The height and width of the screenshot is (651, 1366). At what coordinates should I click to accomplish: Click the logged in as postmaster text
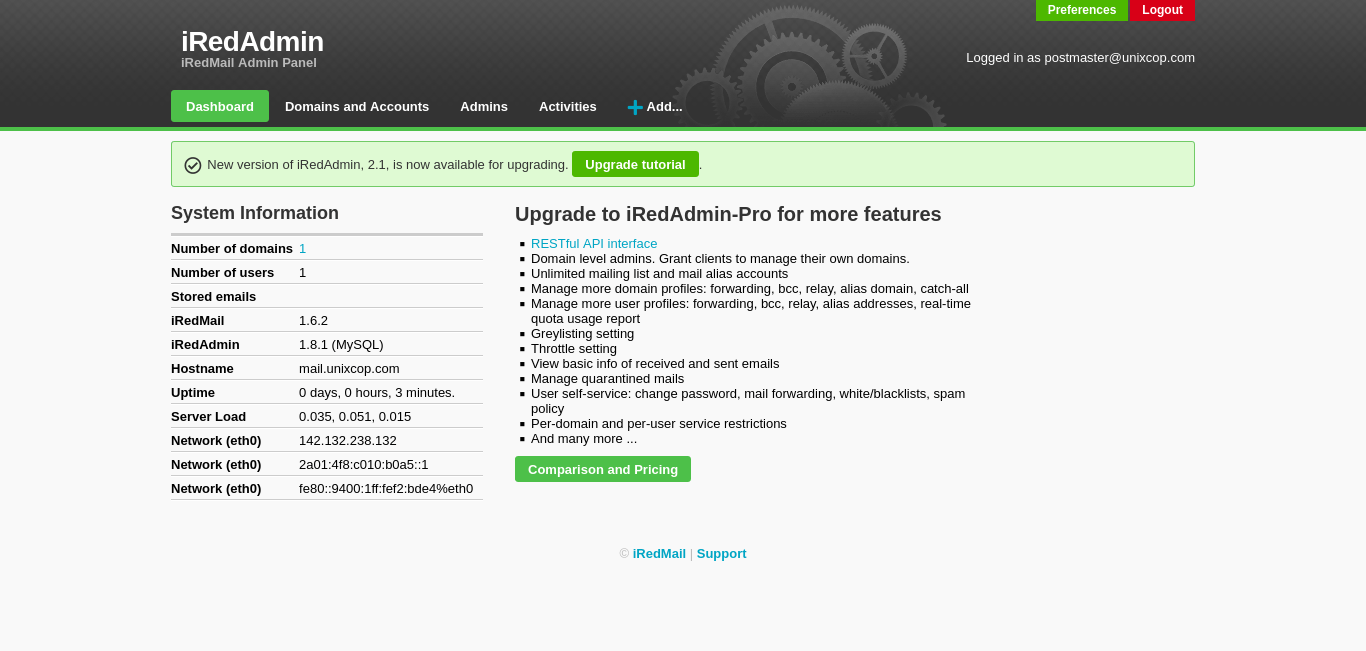tap(1080, 57)
